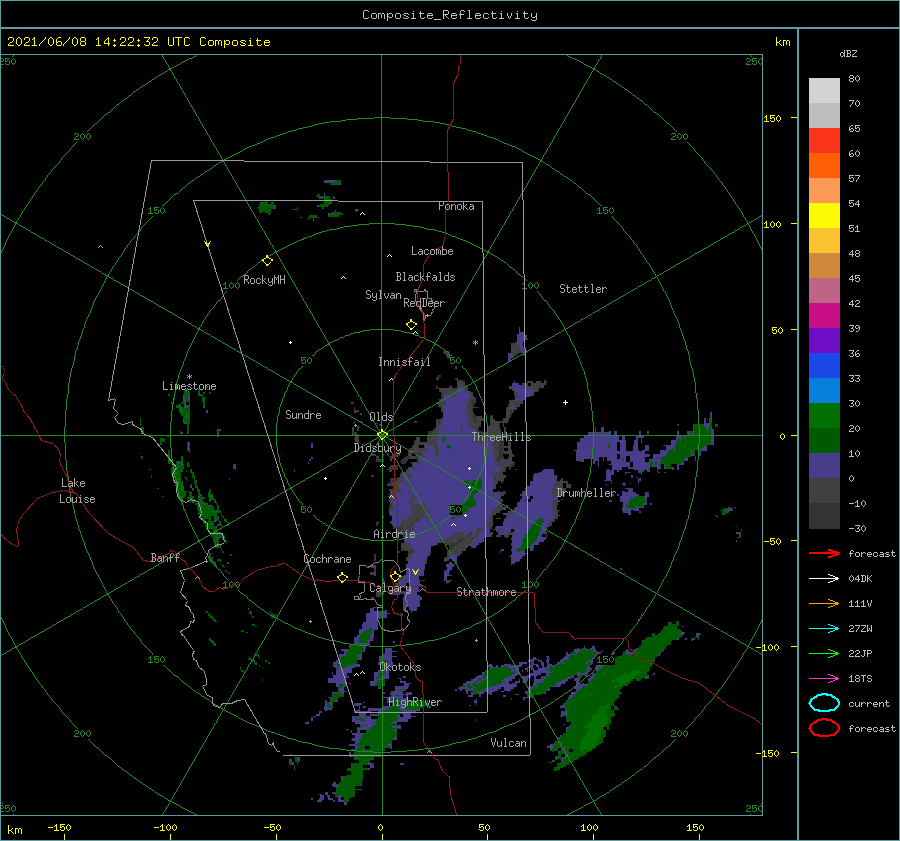
Task: Click the green 20 dBZ color swatch
Action: 824,415
